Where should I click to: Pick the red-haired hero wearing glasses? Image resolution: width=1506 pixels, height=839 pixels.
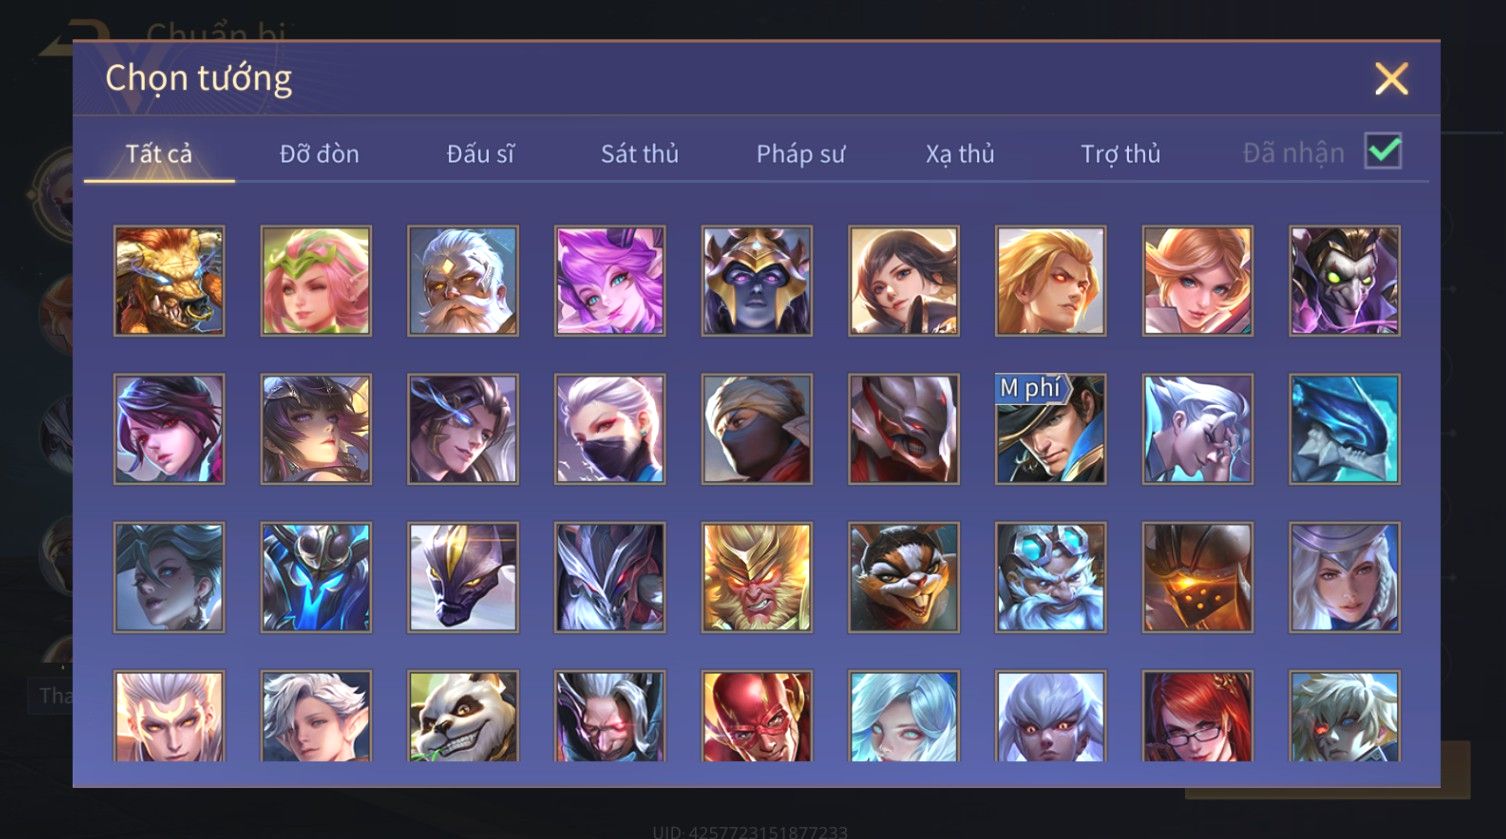coord(1198,715)
